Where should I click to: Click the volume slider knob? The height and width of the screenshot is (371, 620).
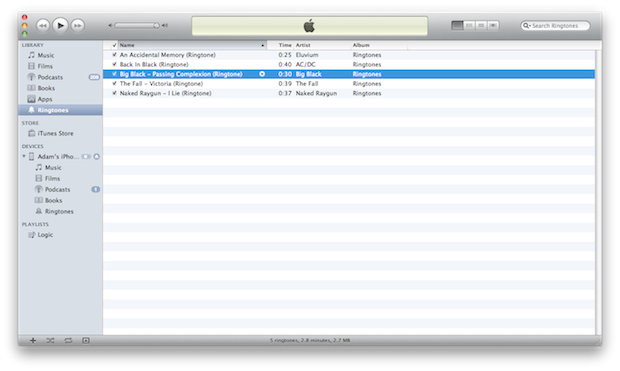156,26
